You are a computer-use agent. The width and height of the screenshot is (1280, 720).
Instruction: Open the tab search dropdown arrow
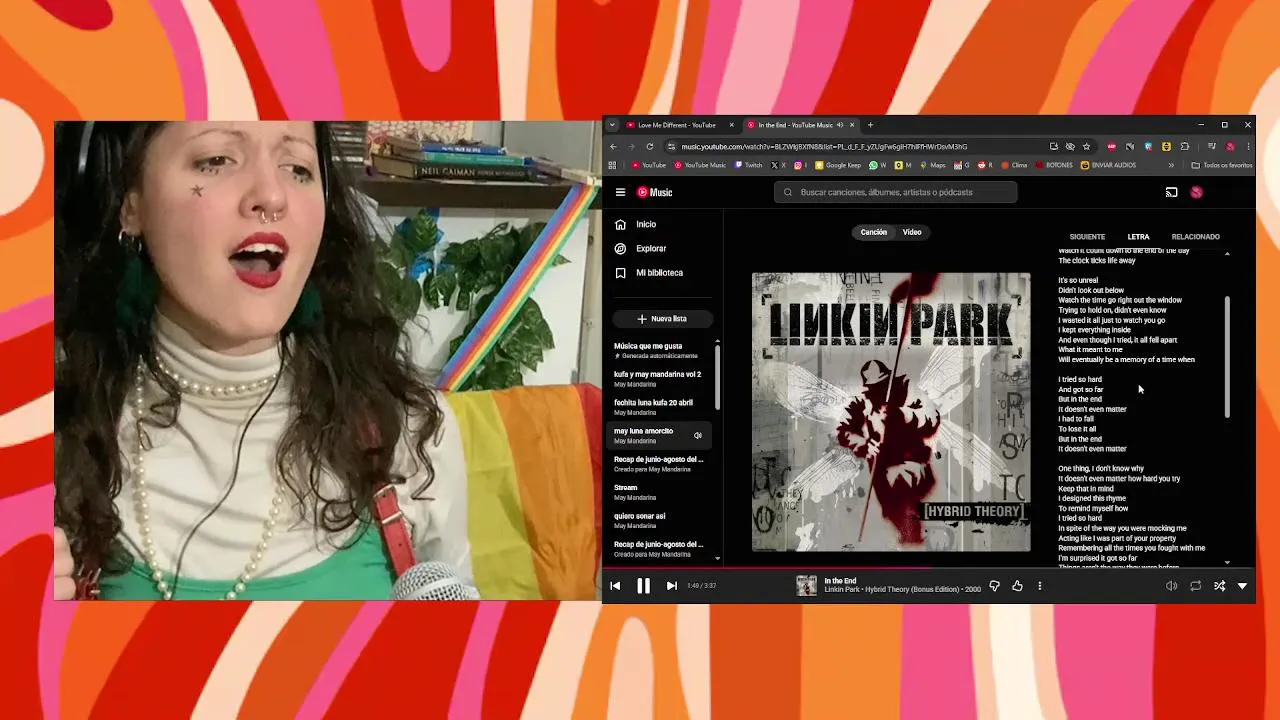(x=612, y=125)
